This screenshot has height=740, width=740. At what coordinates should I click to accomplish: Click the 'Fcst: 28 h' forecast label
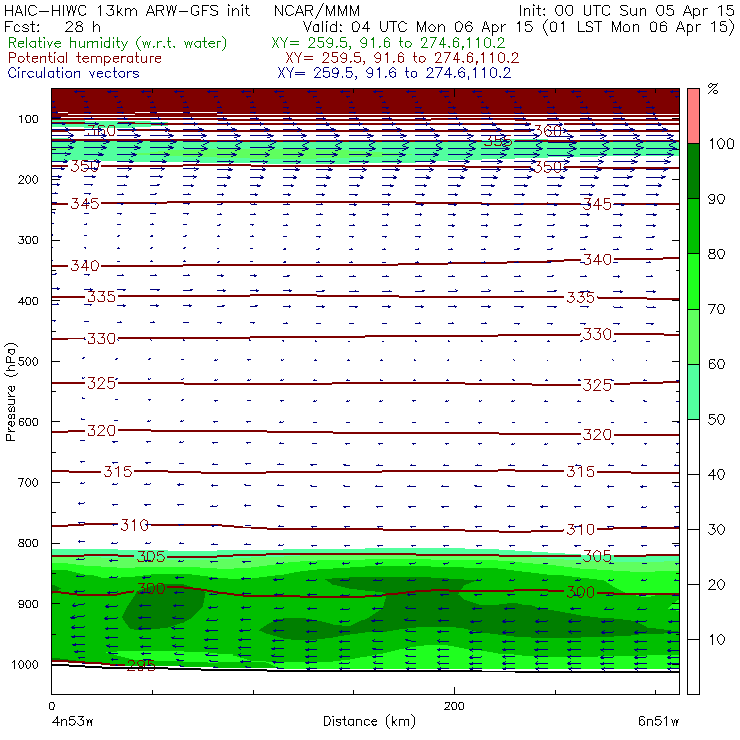tap(52, 26)
